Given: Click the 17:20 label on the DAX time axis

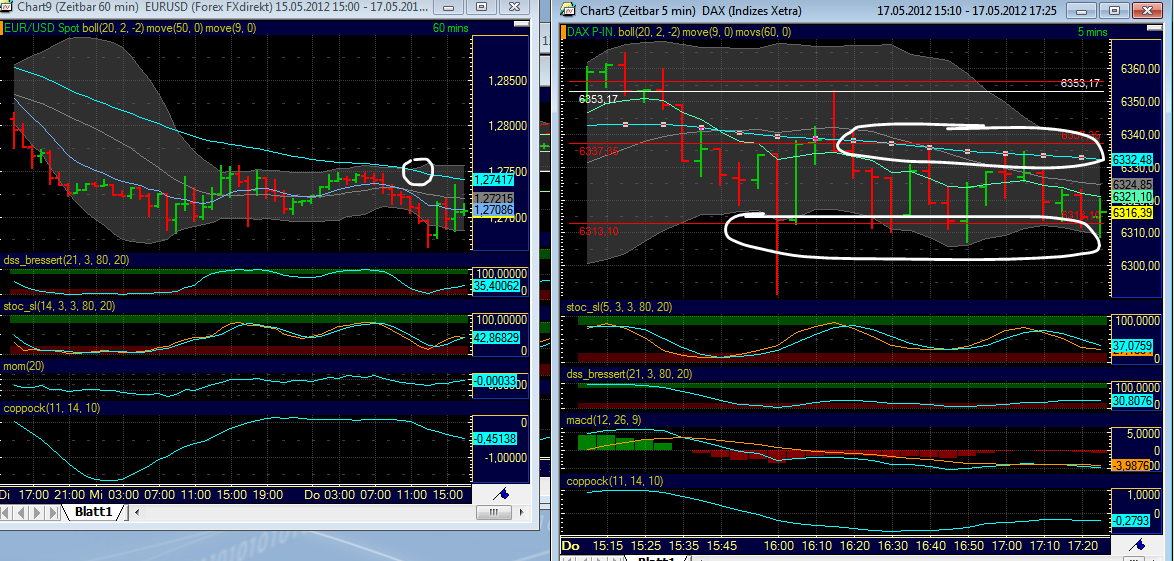Looking at the screenshot, I should coord(1085,545).
